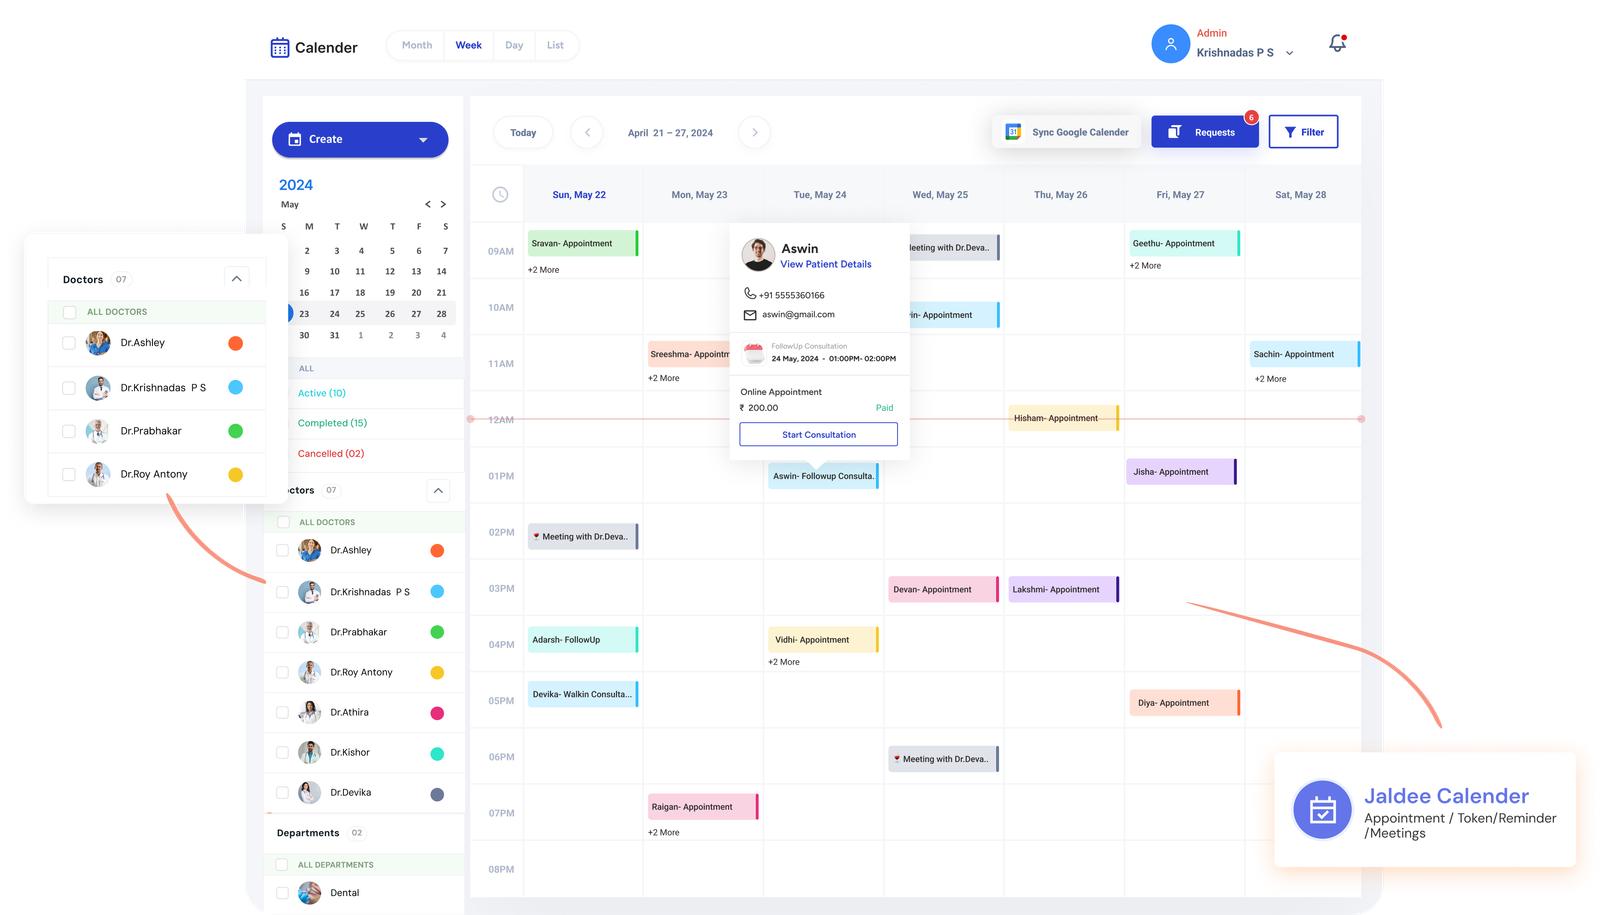
Task: Switch to the List view tab
Action: pos(555,45)
